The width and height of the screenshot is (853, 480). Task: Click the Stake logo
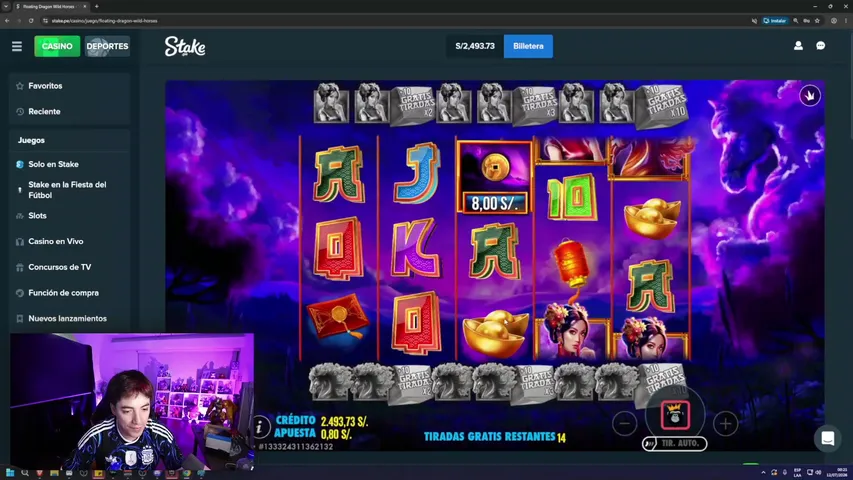[x=185, y=47]
